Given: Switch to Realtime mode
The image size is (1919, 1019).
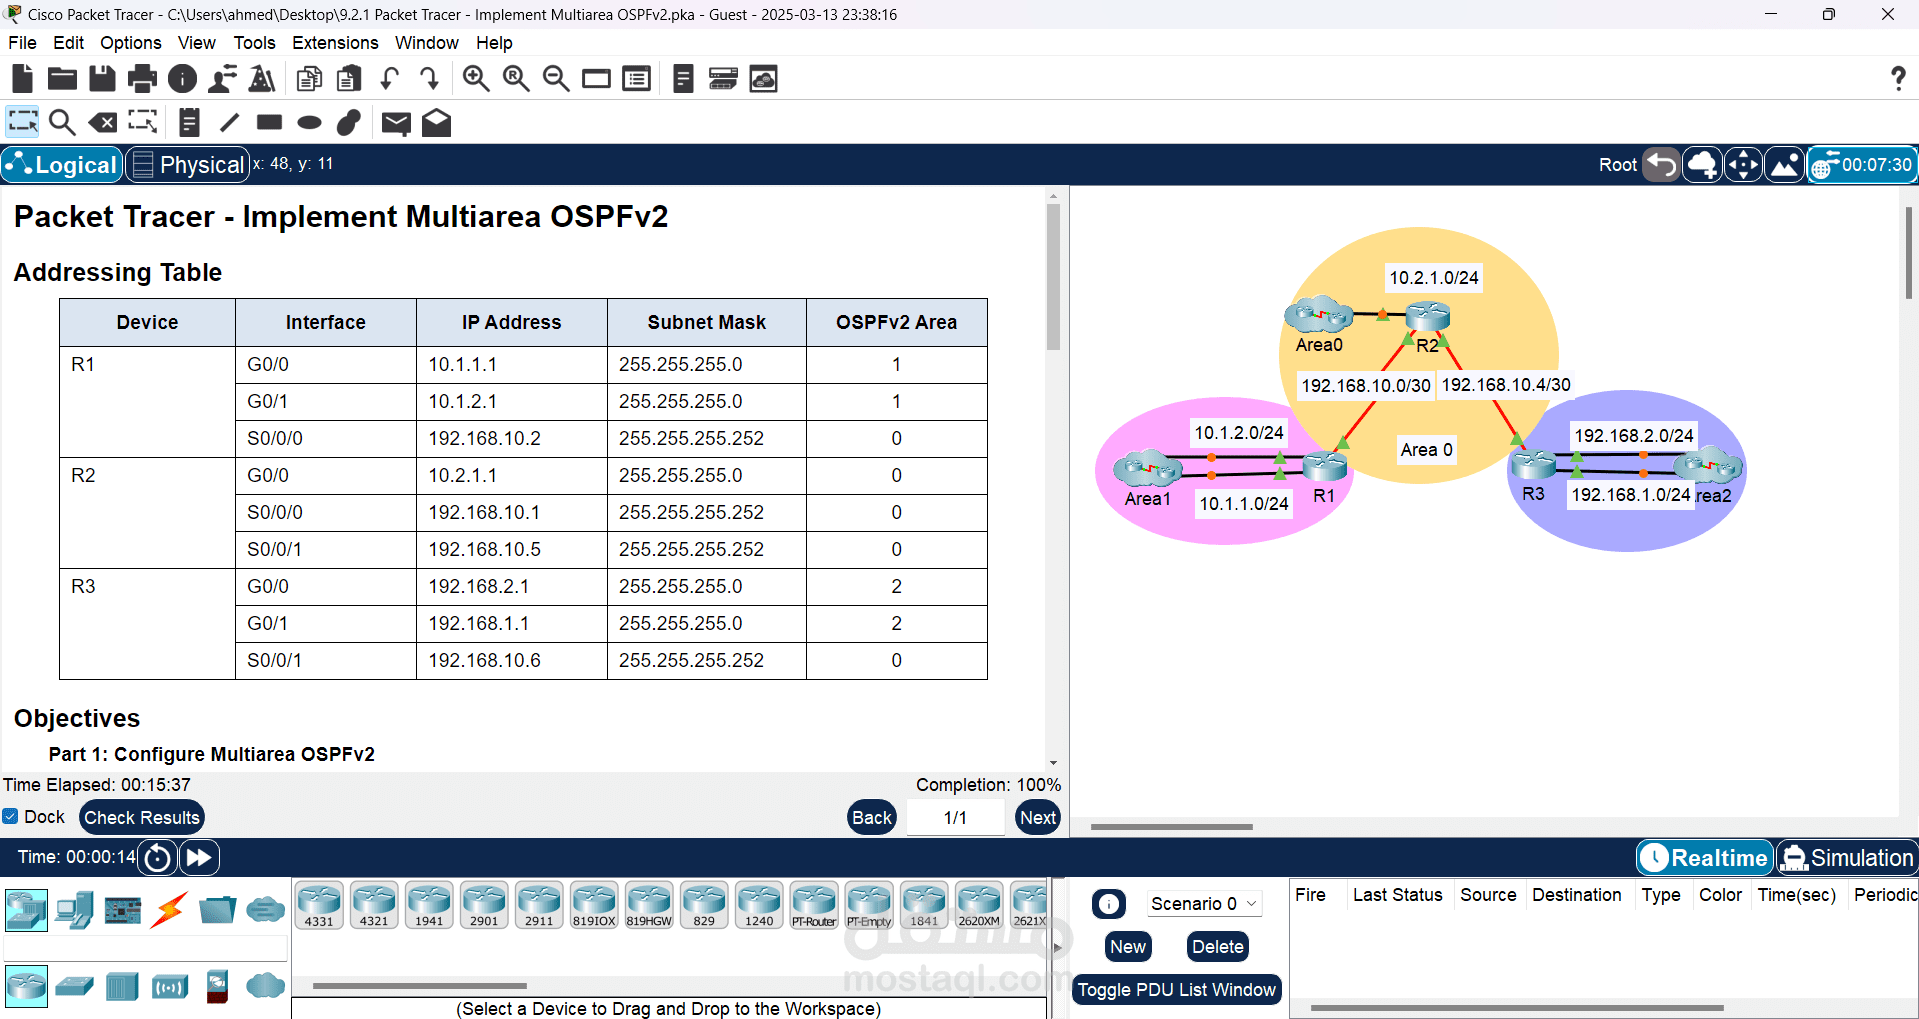Looking at the screenshot, I should pos(1705,858).
